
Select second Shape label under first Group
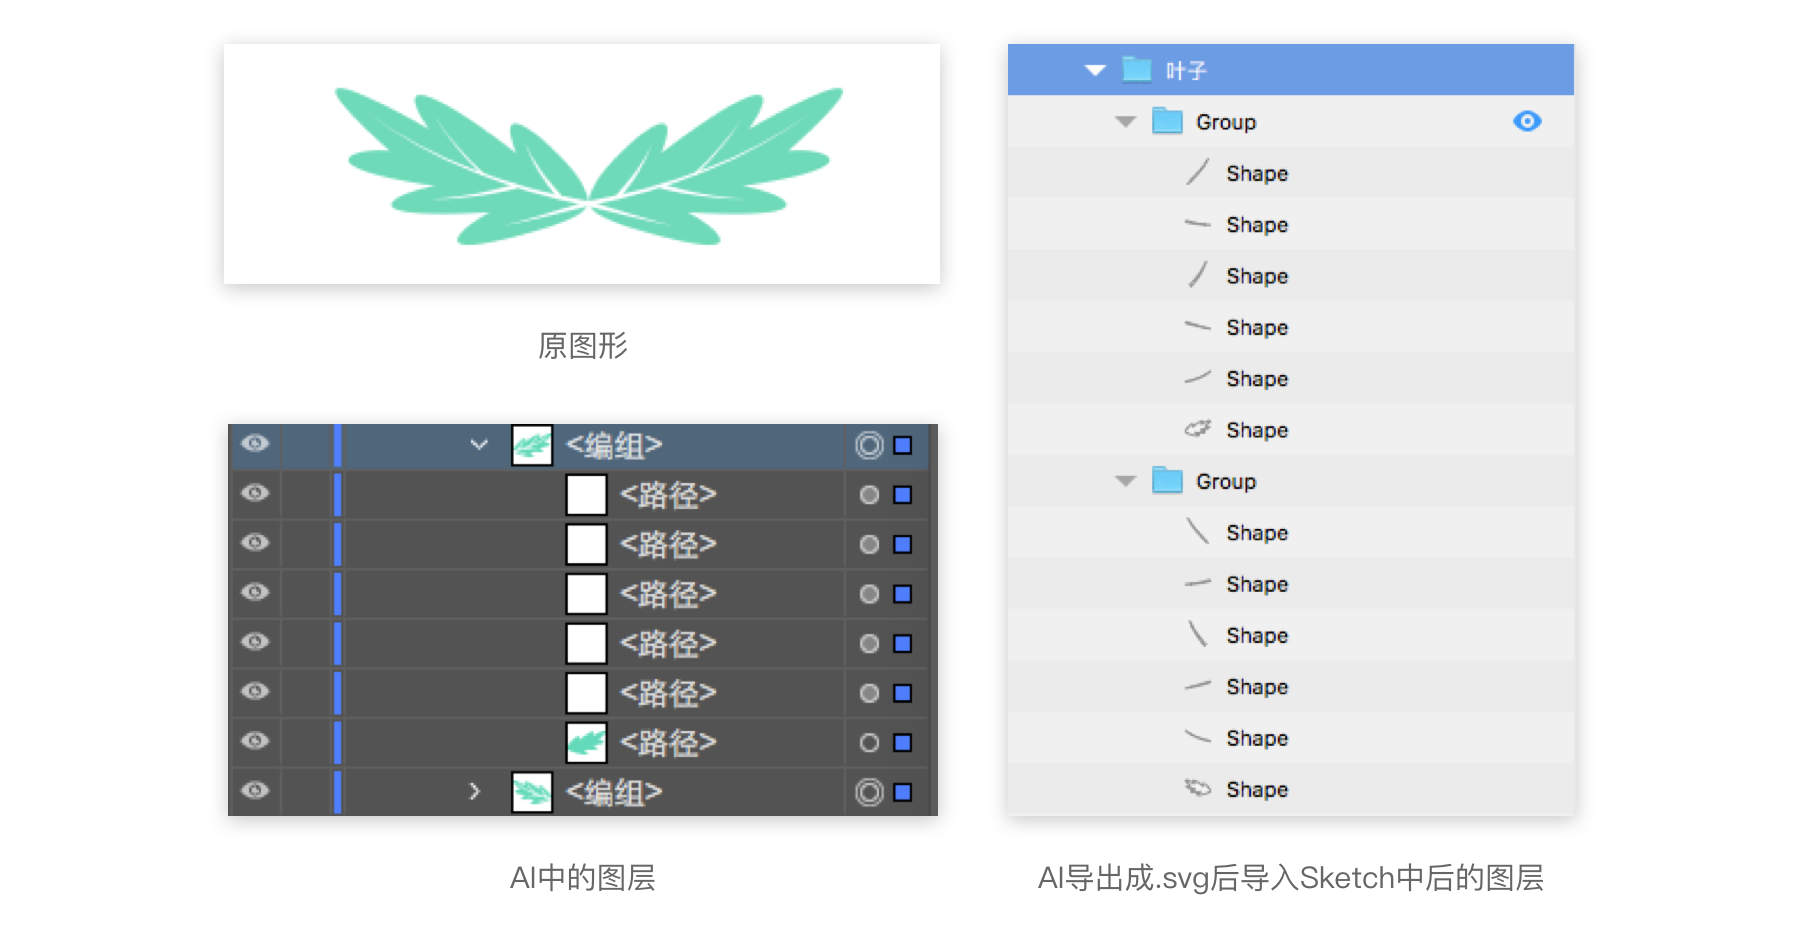tap(1257, 224)
